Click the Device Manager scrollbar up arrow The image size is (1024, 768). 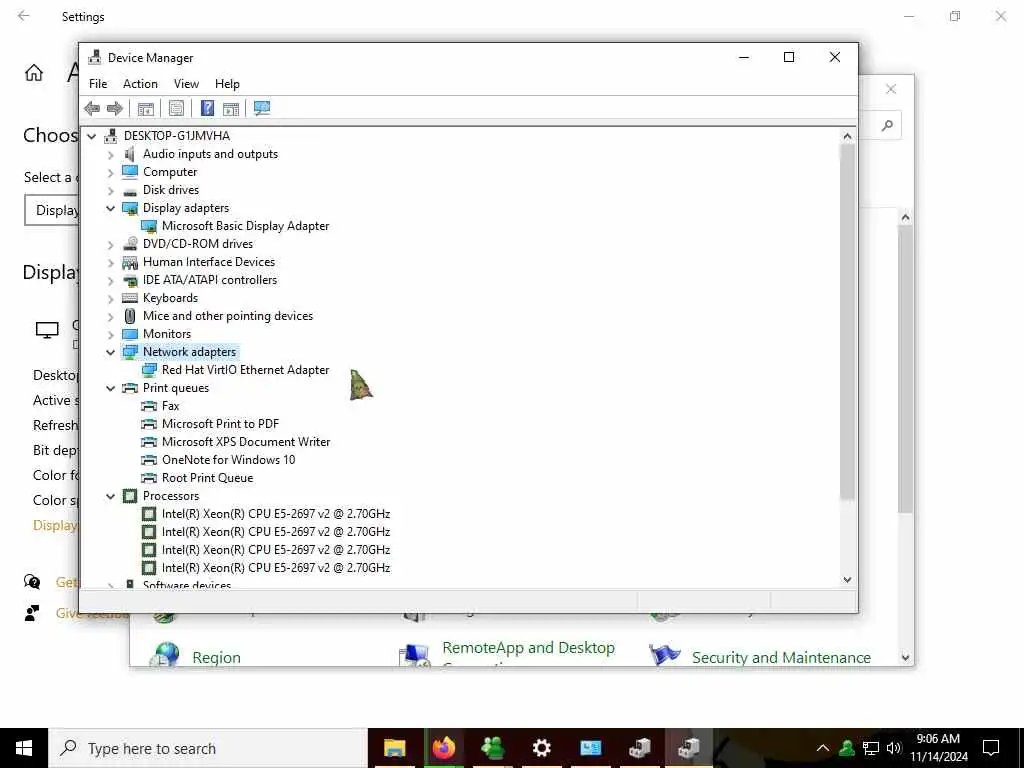point(847,136)
